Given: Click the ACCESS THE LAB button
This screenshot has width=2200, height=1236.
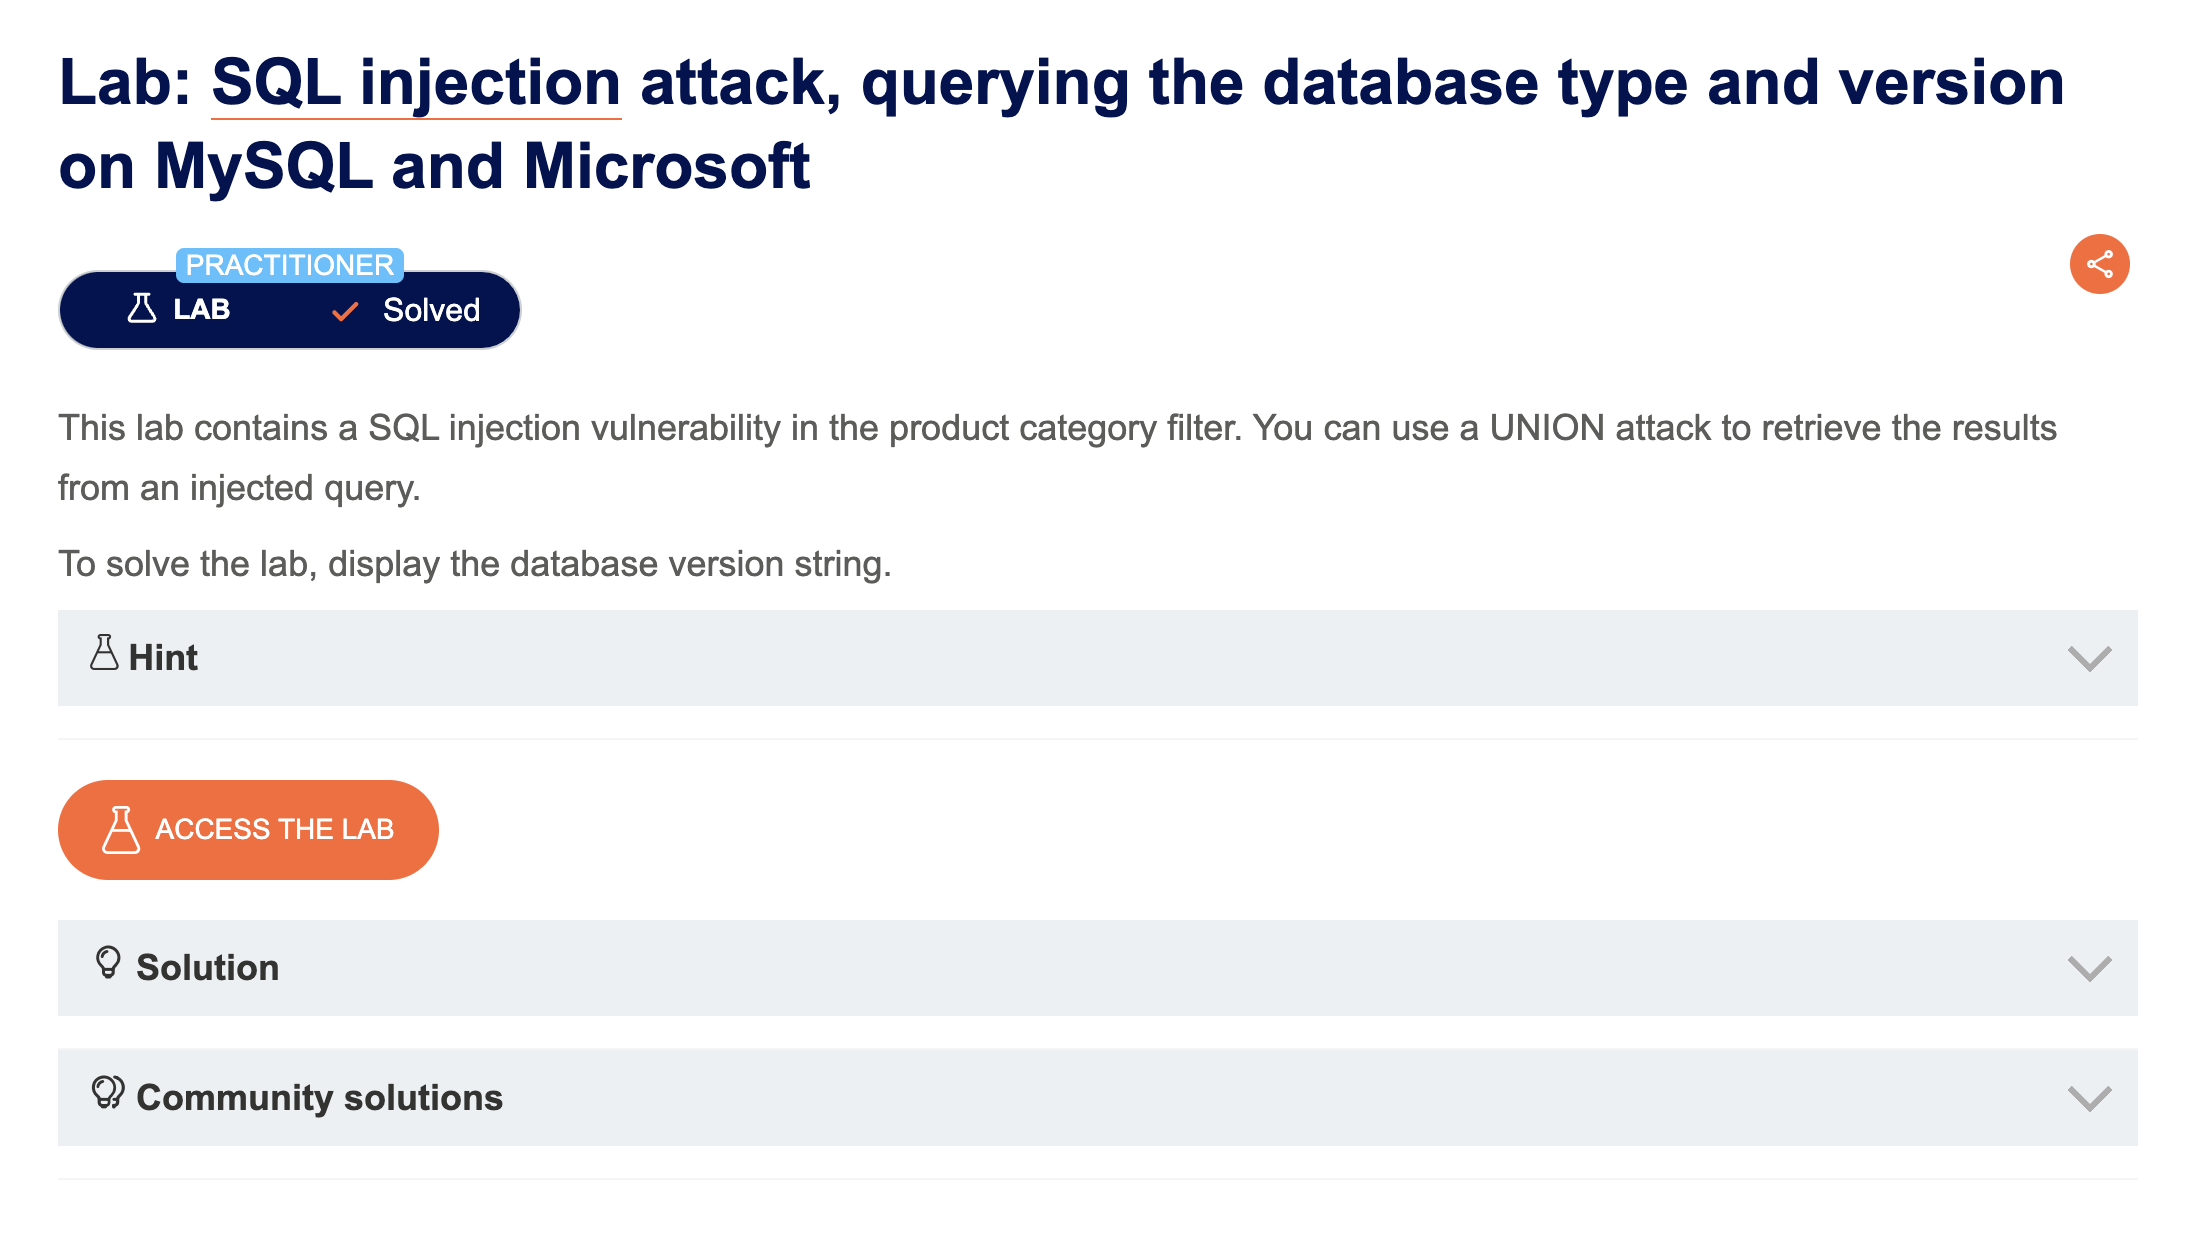Looking at the screenshot, I should tap(248, 830).
